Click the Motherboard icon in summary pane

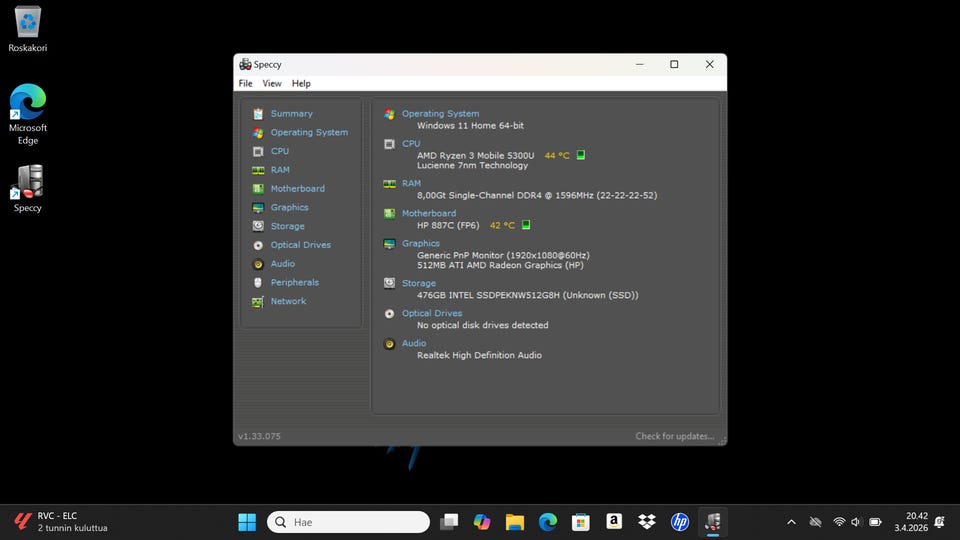tap(389, 214)
